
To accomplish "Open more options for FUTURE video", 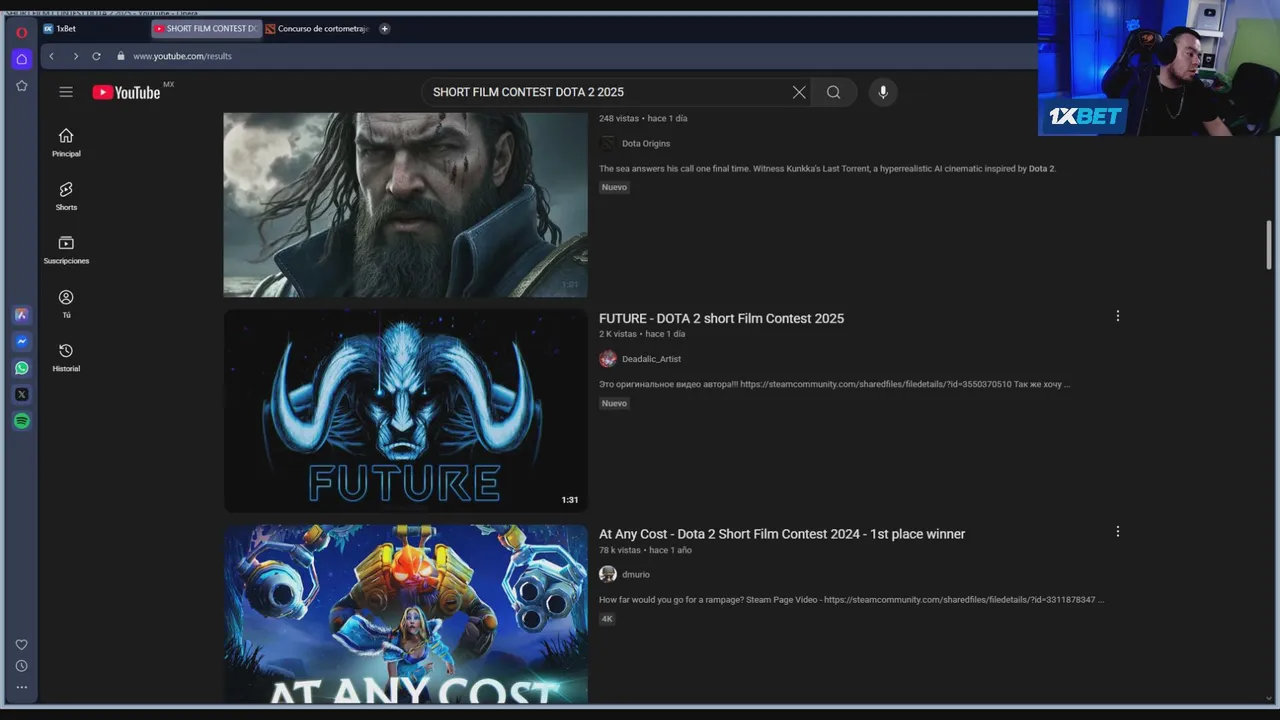I will point(1117,316).
